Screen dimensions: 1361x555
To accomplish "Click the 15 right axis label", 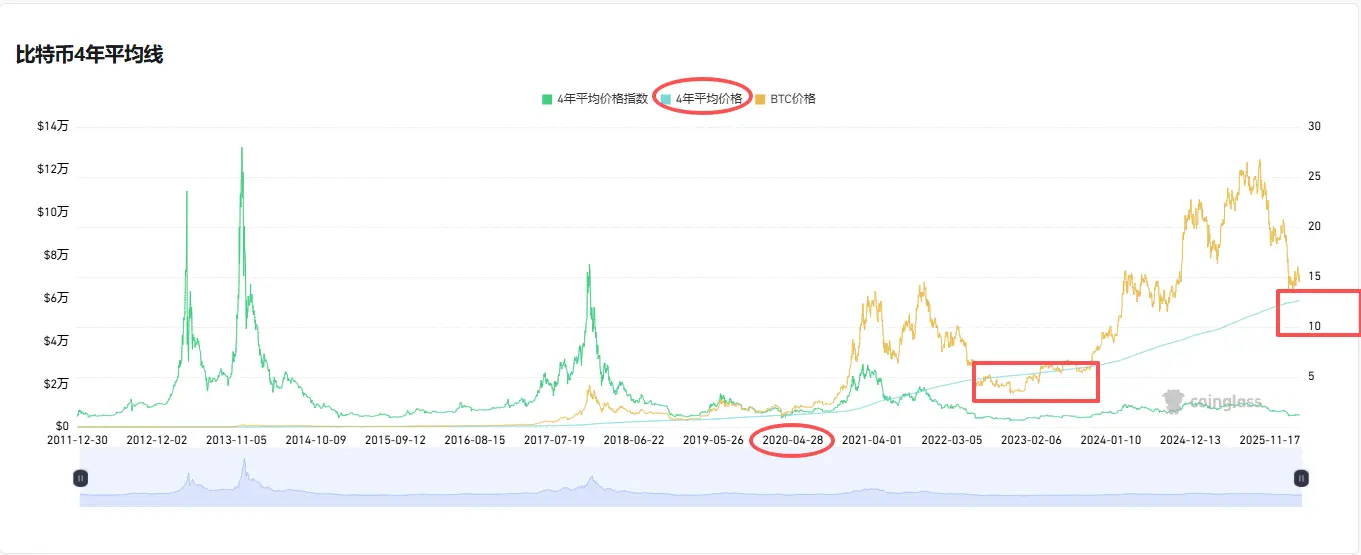I will click(x=1314, y=277).
